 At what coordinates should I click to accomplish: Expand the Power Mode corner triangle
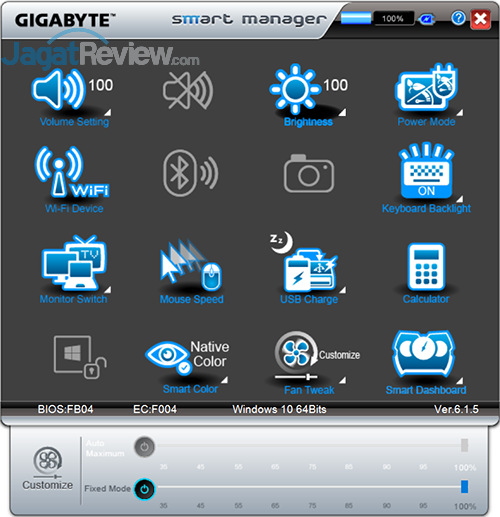tap(460, 112)
